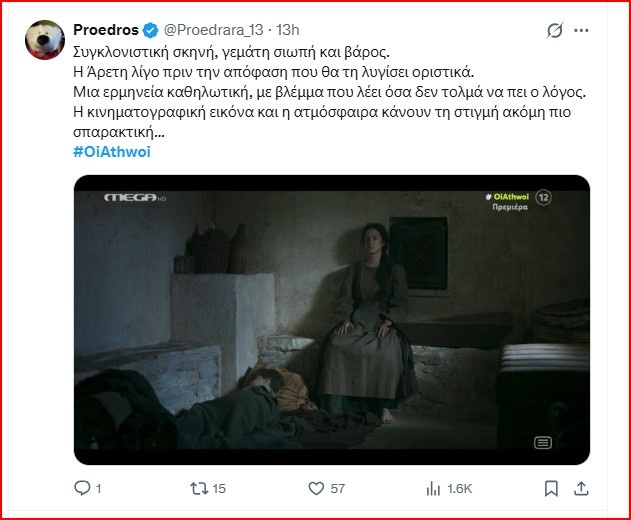Click the Grok icon beside the more menu
The image size is (631, 520).
click(554, 31)
